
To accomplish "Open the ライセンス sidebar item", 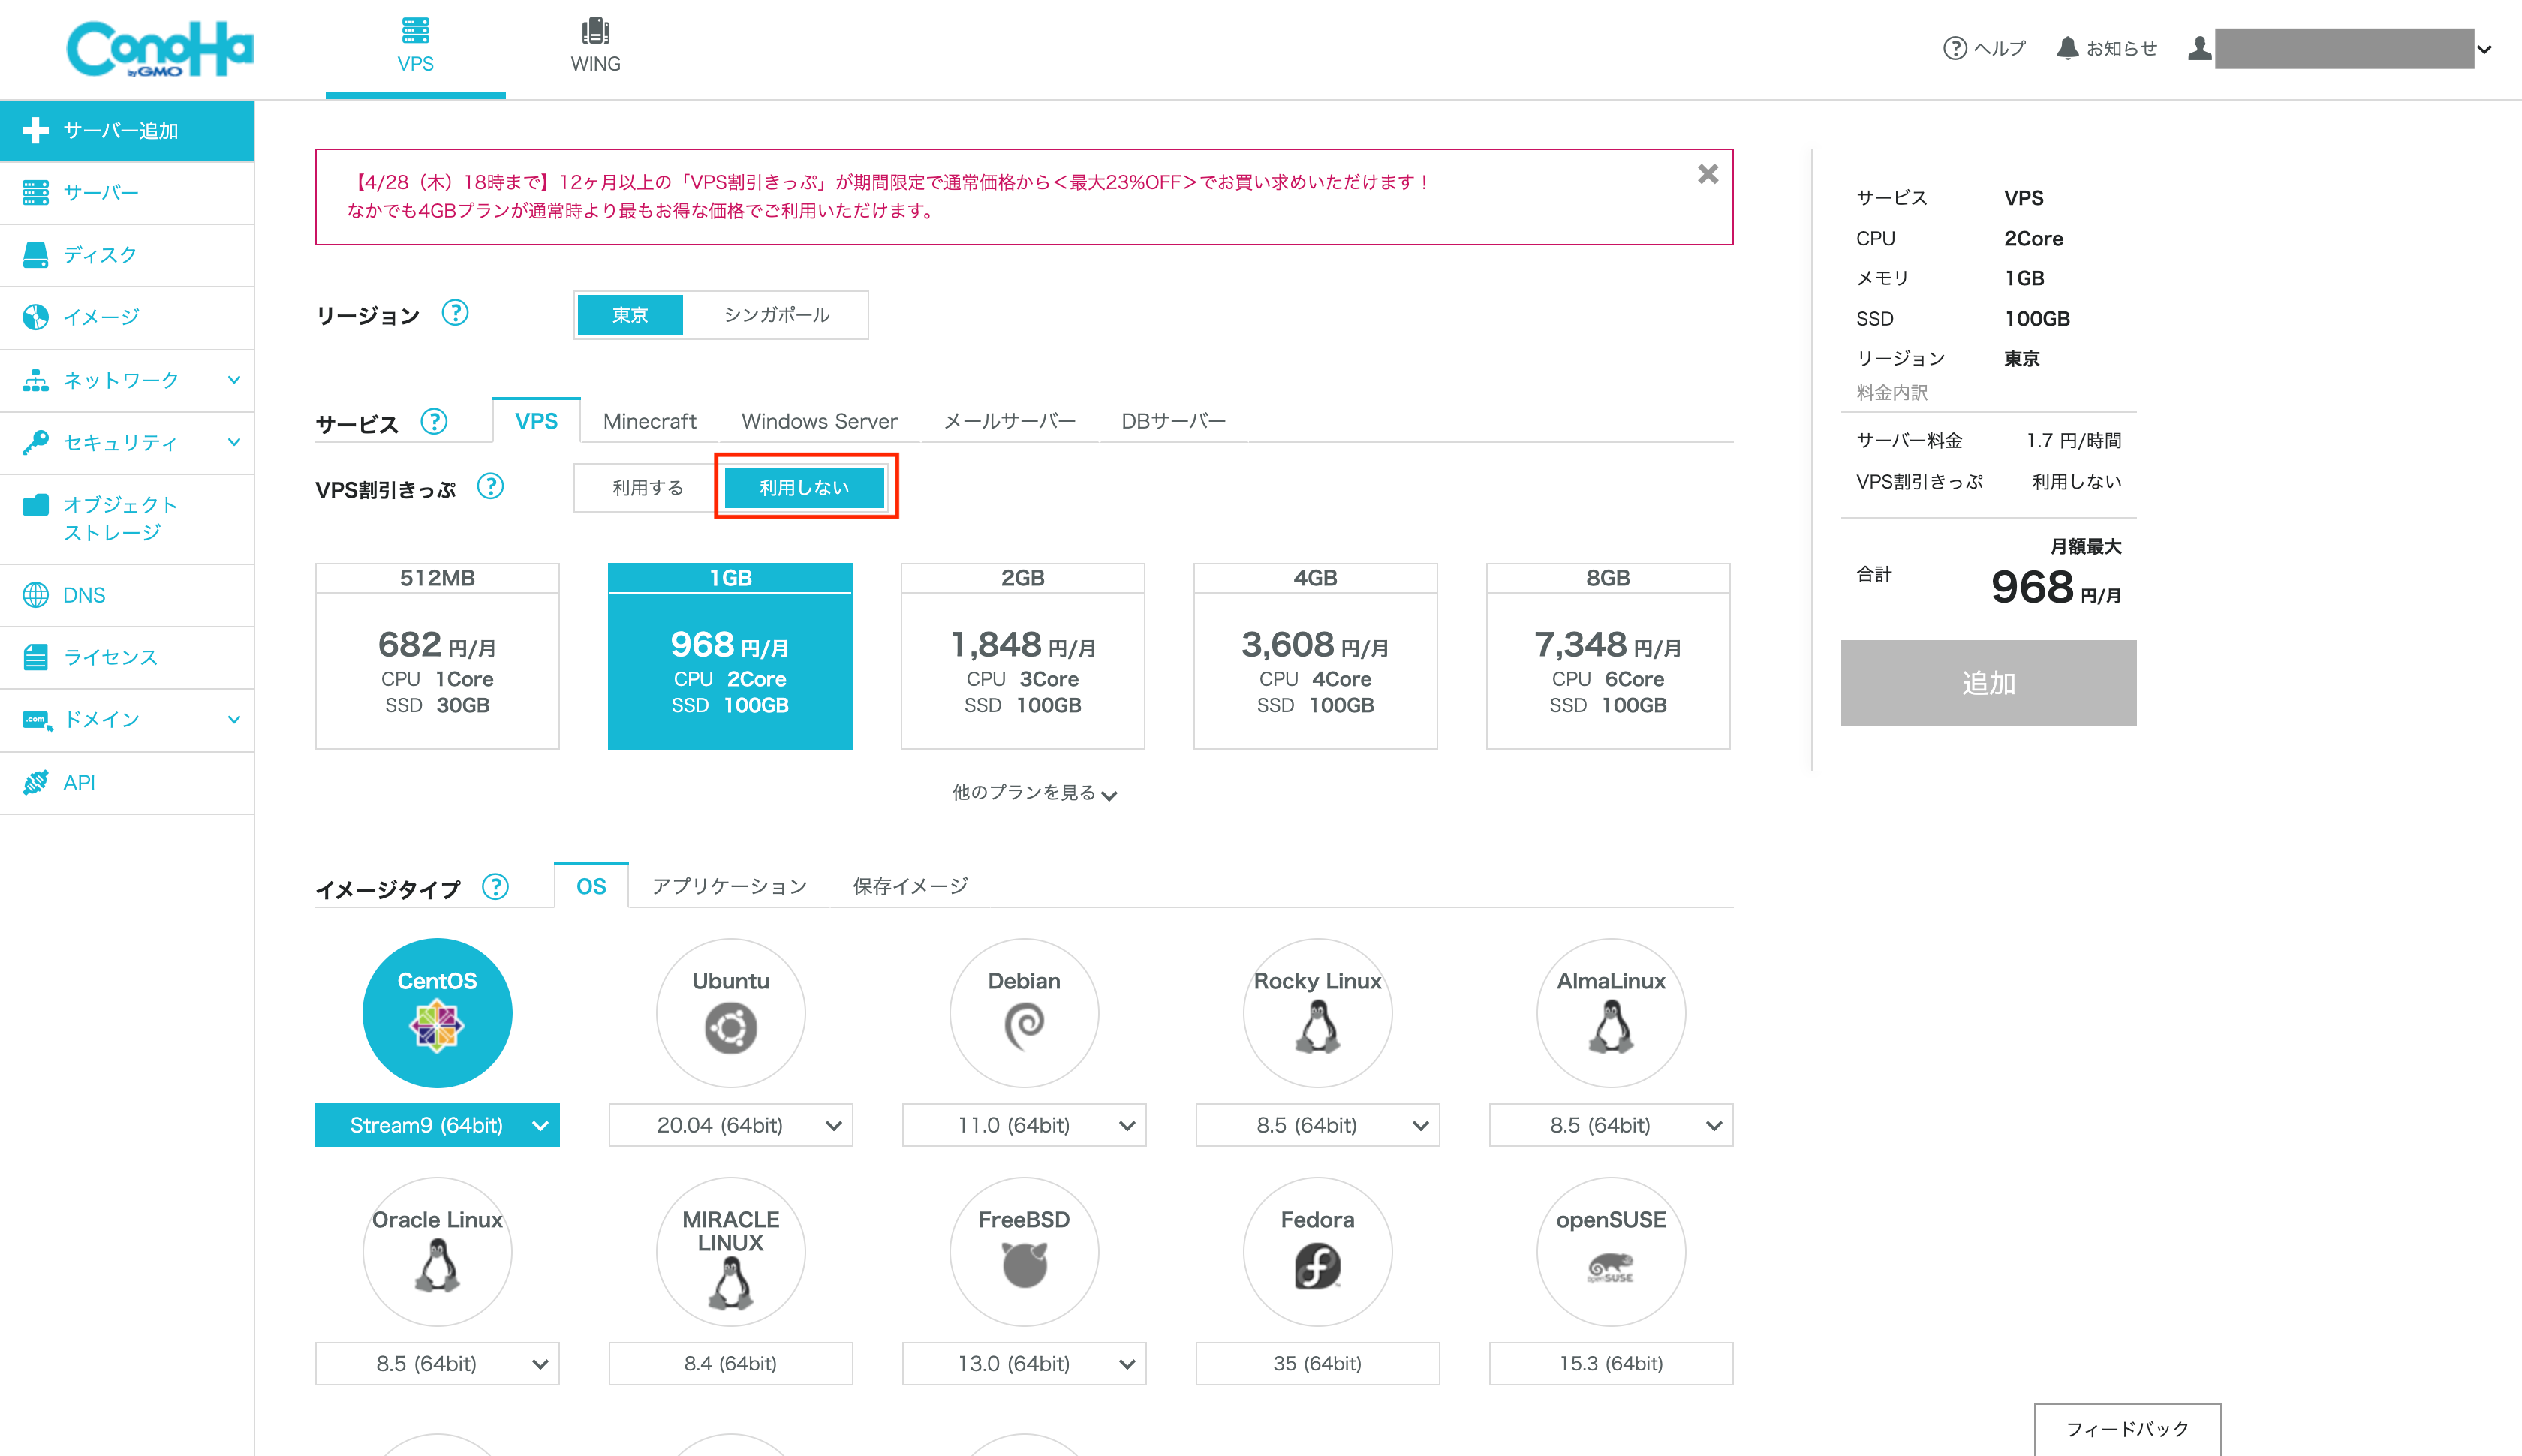I will point(127,657).
